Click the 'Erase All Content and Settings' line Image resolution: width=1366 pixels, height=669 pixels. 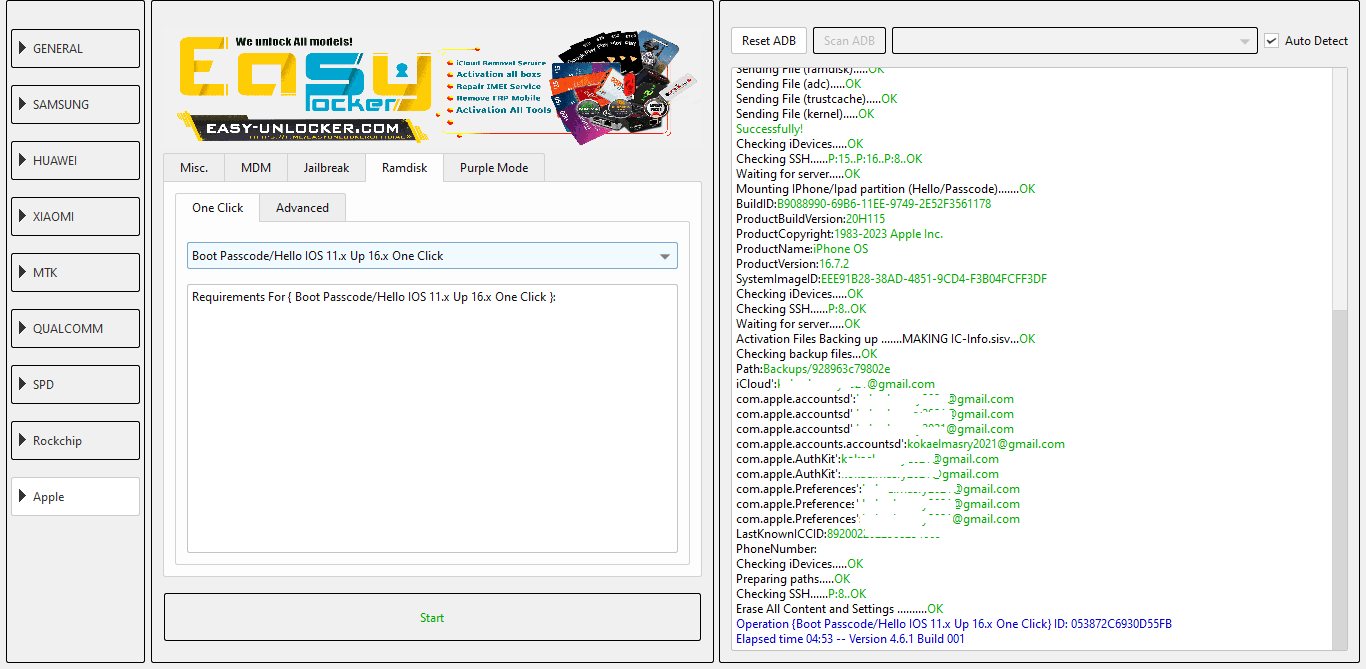(839, 609)
